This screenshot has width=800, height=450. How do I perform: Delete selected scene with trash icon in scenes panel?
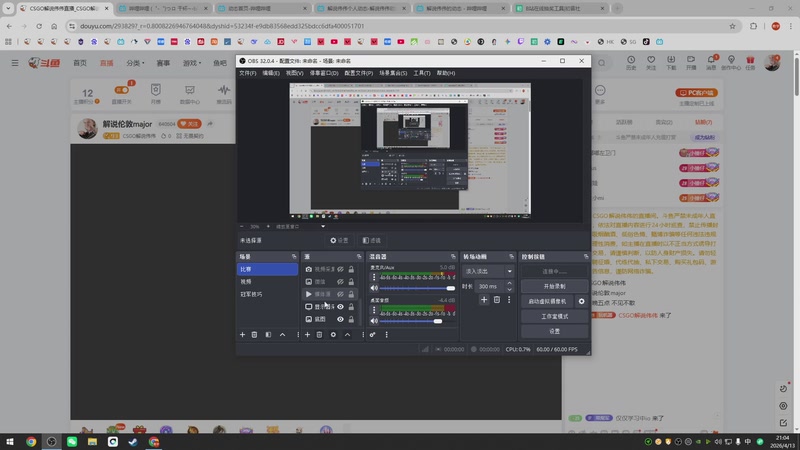pos(254,335)
